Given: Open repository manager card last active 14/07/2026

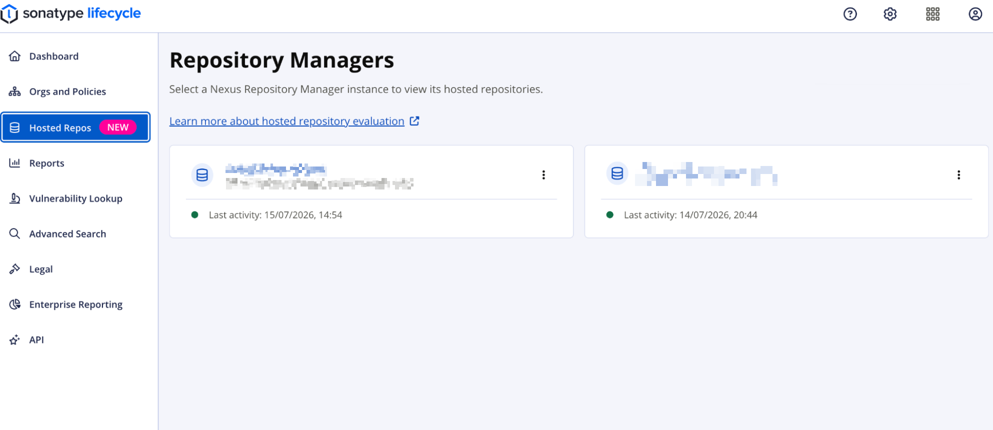Looking at the screenshot, I should 786,192.
